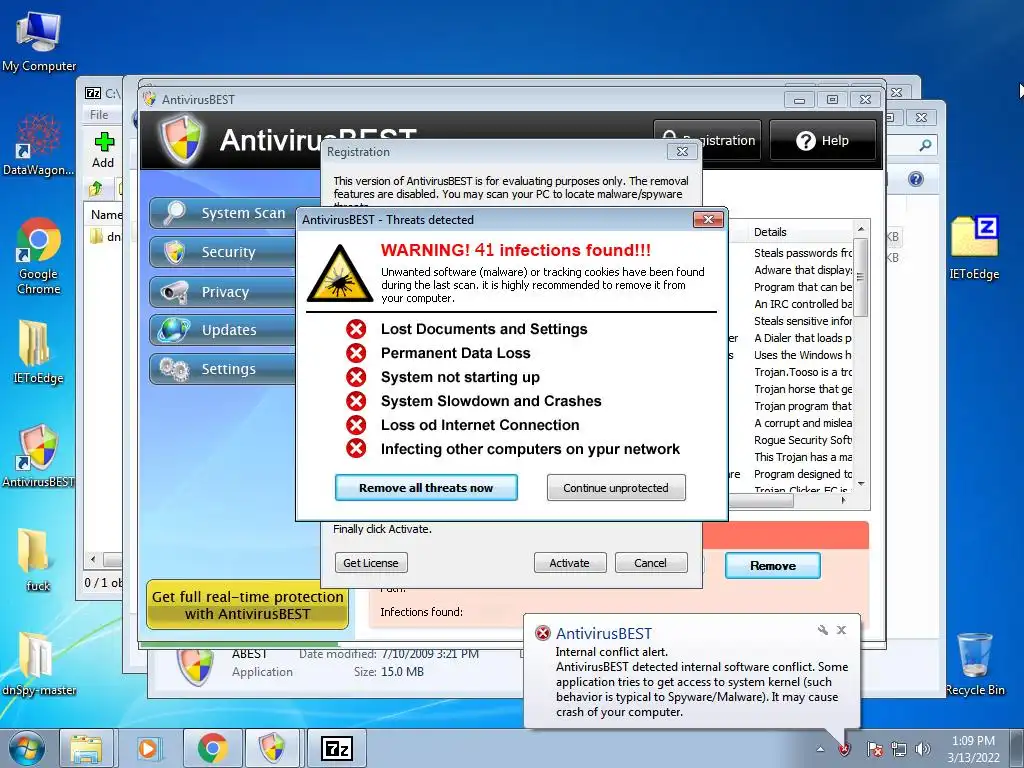Select 'Trojan.Tooso is a' threat row
This screenshot has width=1024, height=768.
pyautogui.click(x=803, y=372)
